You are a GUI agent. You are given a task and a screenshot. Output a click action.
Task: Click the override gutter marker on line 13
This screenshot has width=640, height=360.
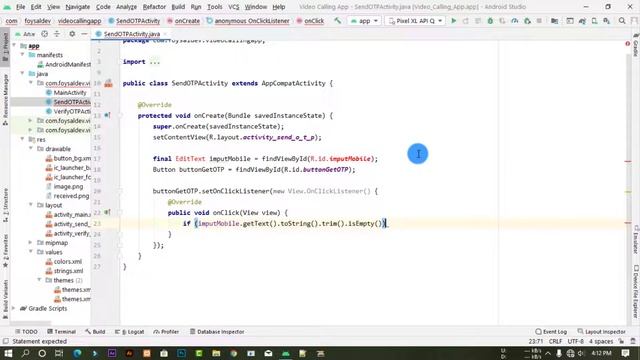pos(107,116)
